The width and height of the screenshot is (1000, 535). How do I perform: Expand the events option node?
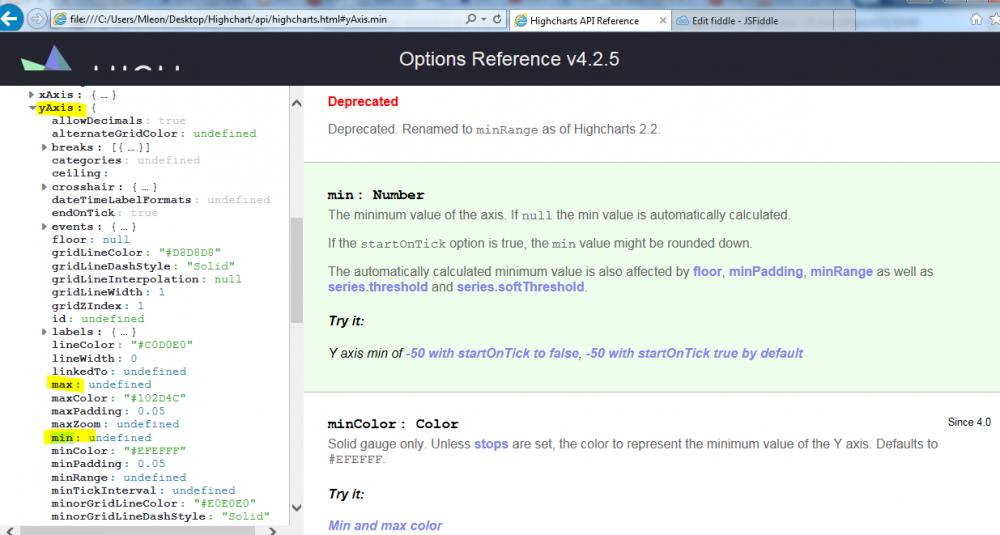(44, 226)
